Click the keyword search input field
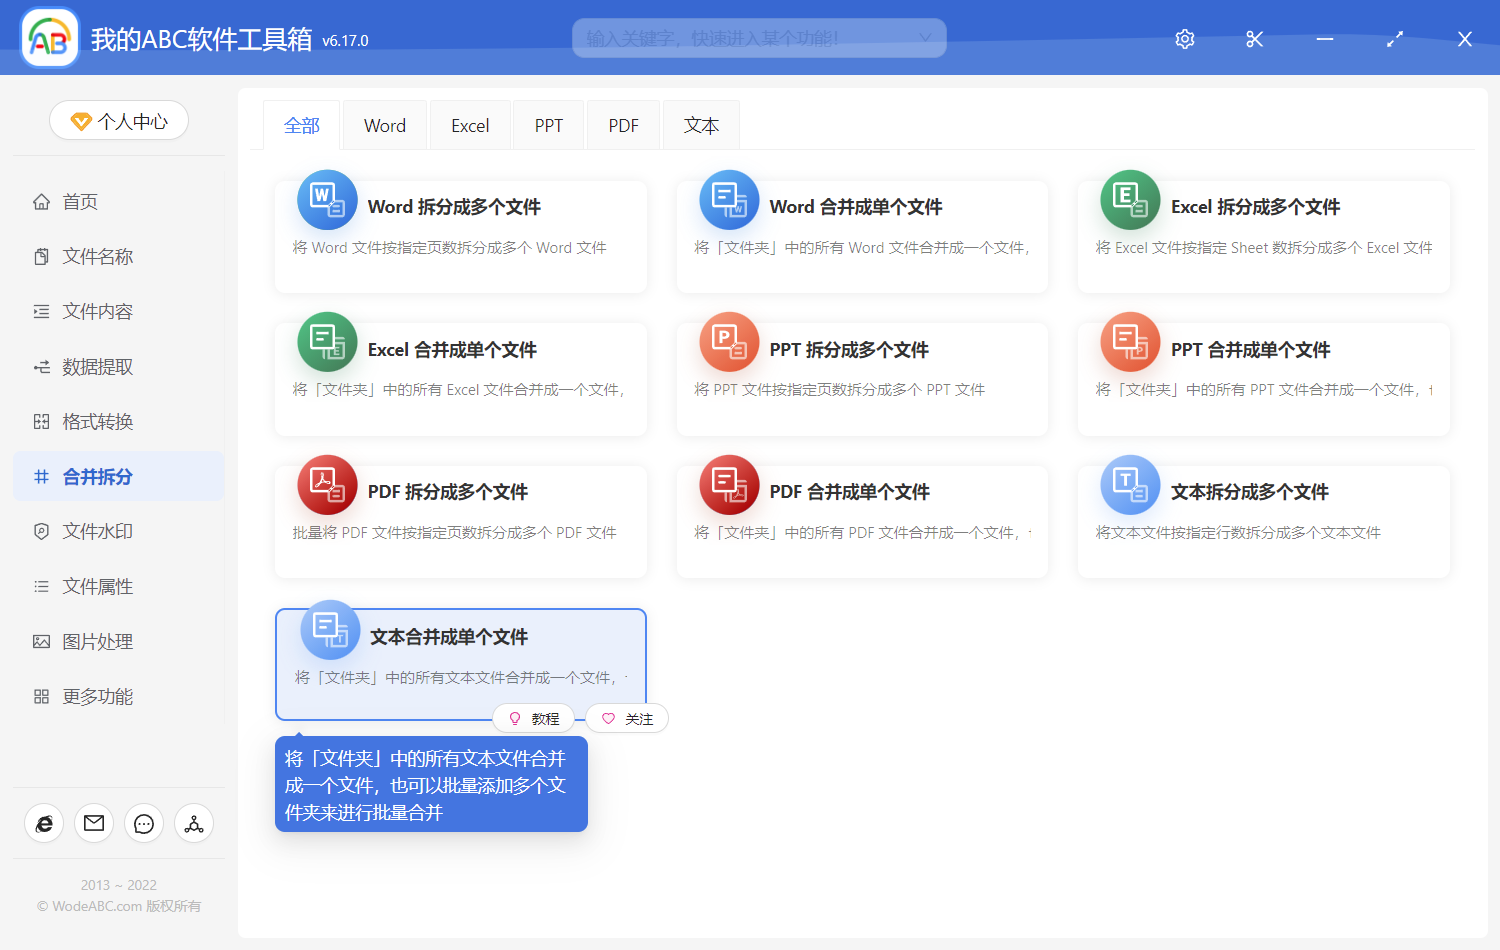Screen dimensions: 1500x950 pyautogui.click(x=745, y=38)
